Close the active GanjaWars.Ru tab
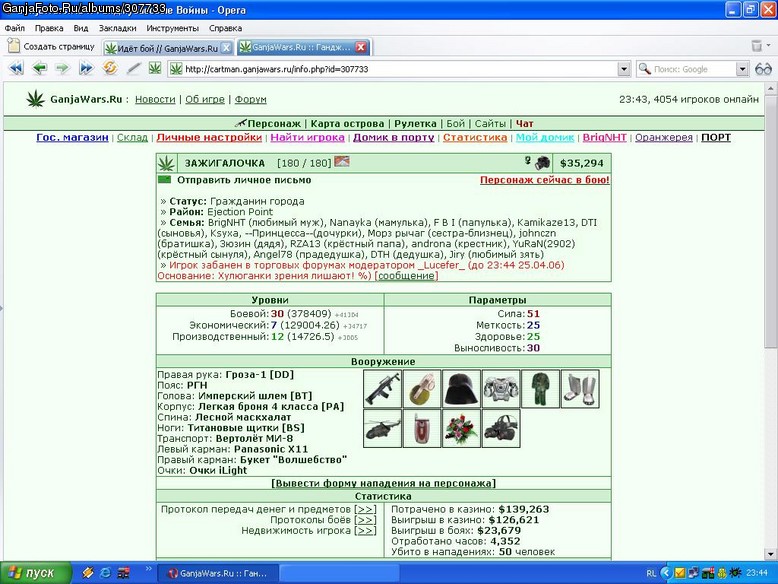Image resolution: width=778 pixels, height=584 pixels. coord(361,47)
